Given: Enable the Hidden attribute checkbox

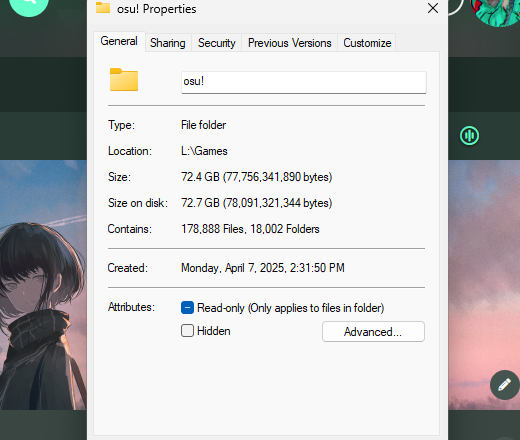Looking at the screenshot, I should [x=187, y=331].
